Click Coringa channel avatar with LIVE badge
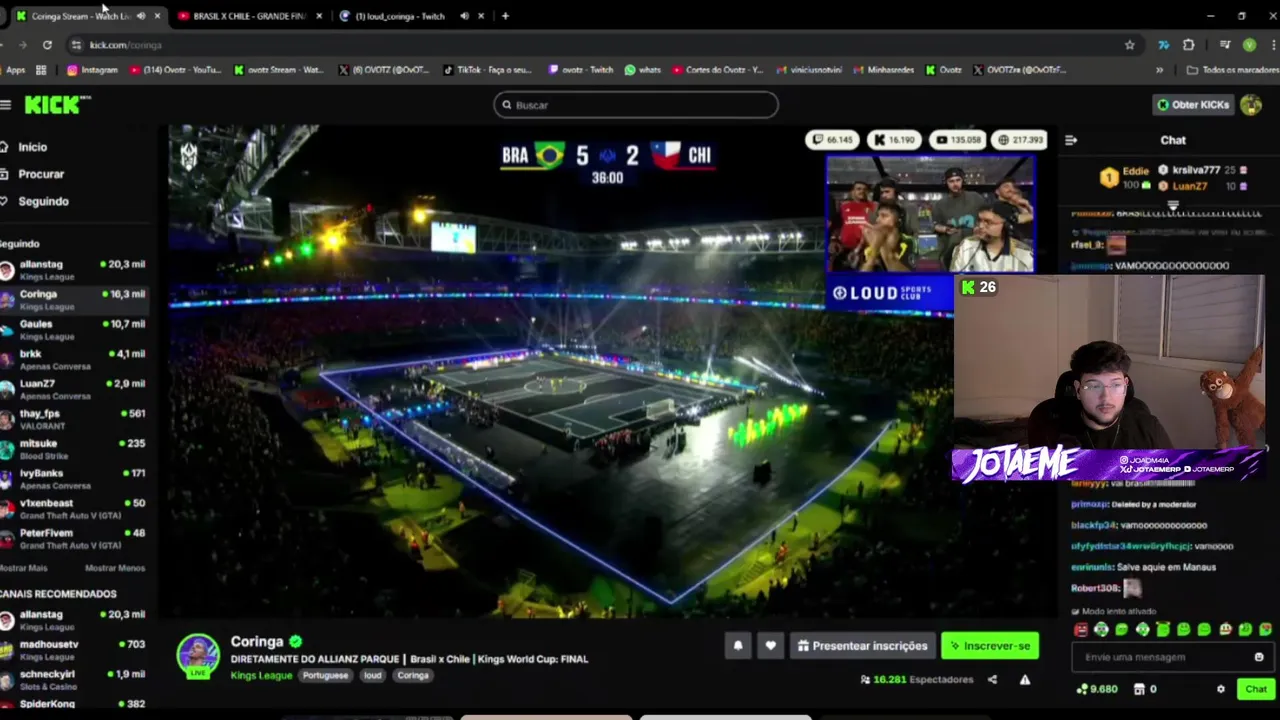The height and width of the screenshot is (720, 1280). (198, 656)
